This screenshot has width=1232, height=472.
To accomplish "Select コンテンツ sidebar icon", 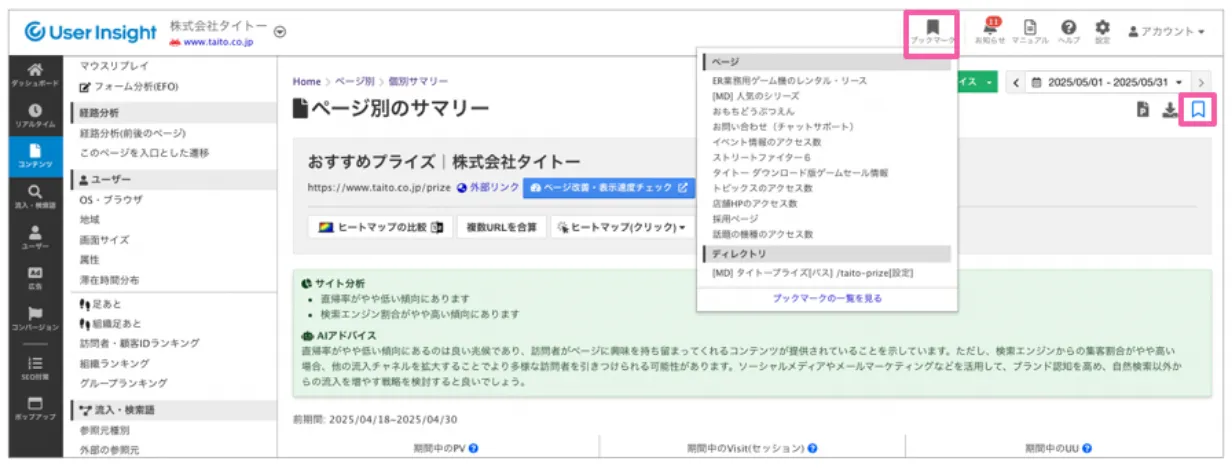I will (35, 156).
